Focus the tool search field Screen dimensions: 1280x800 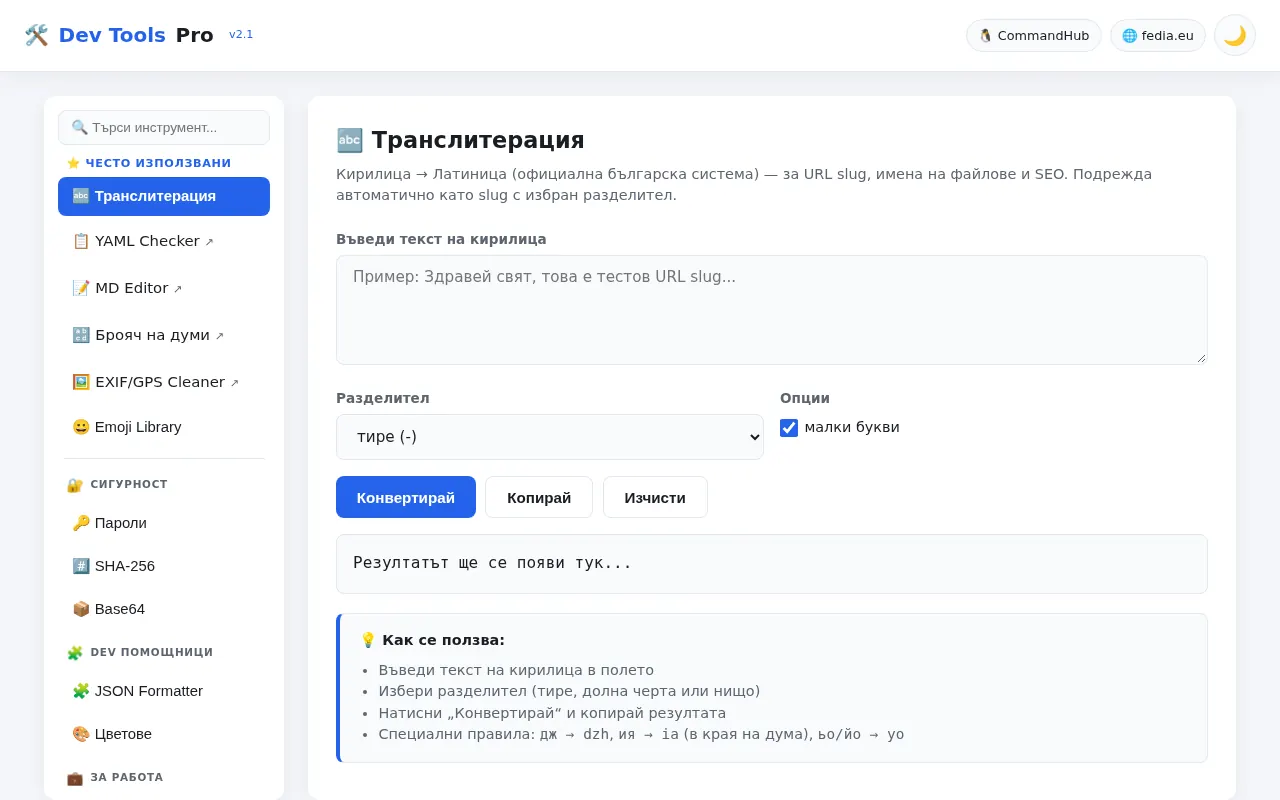click(x=164, y=127)
